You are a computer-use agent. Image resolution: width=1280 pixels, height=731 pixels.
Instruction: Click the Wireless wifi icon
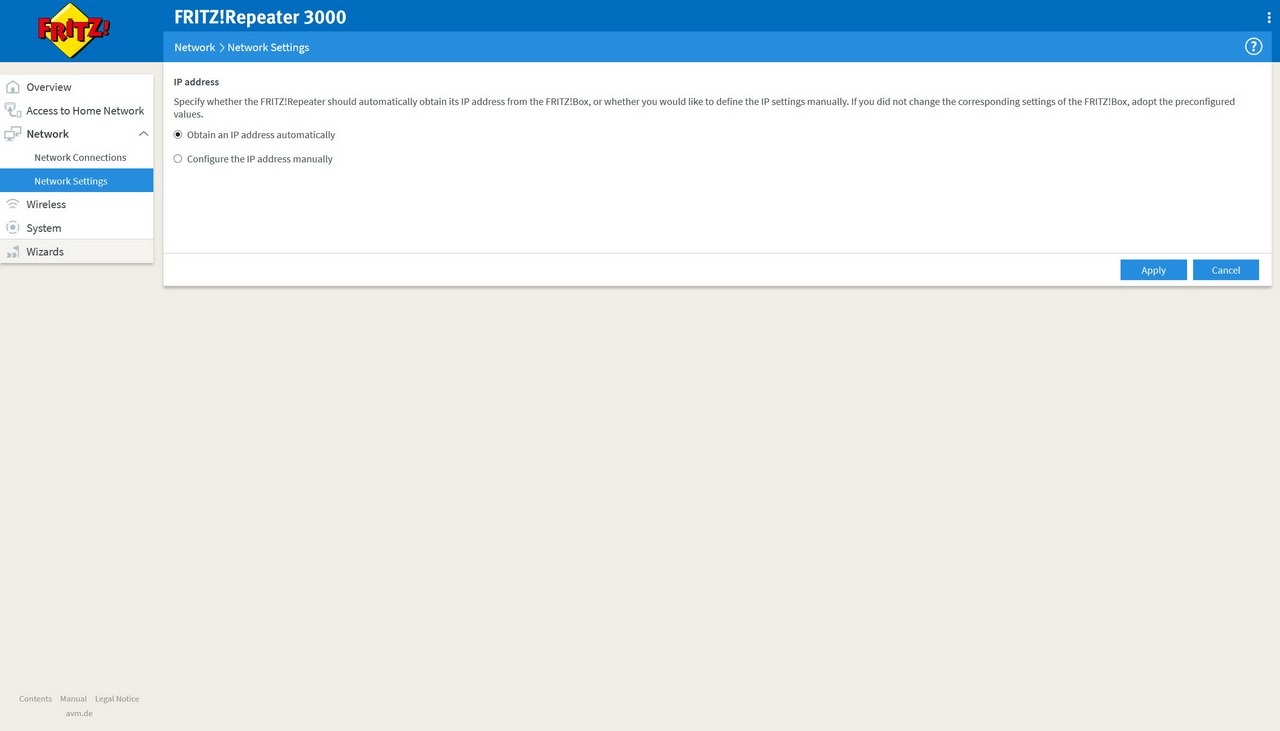[x=13, y=204]
